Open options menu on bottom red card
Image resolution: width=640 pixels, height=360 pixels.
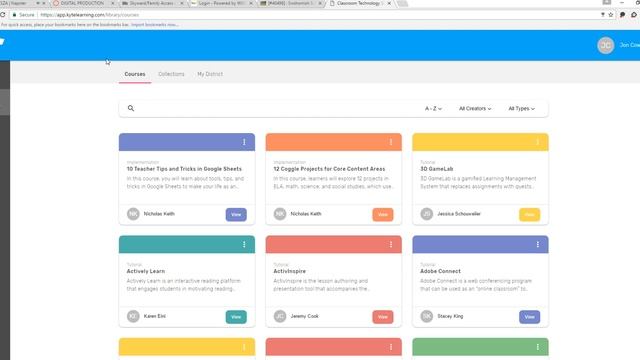point(391,347)
